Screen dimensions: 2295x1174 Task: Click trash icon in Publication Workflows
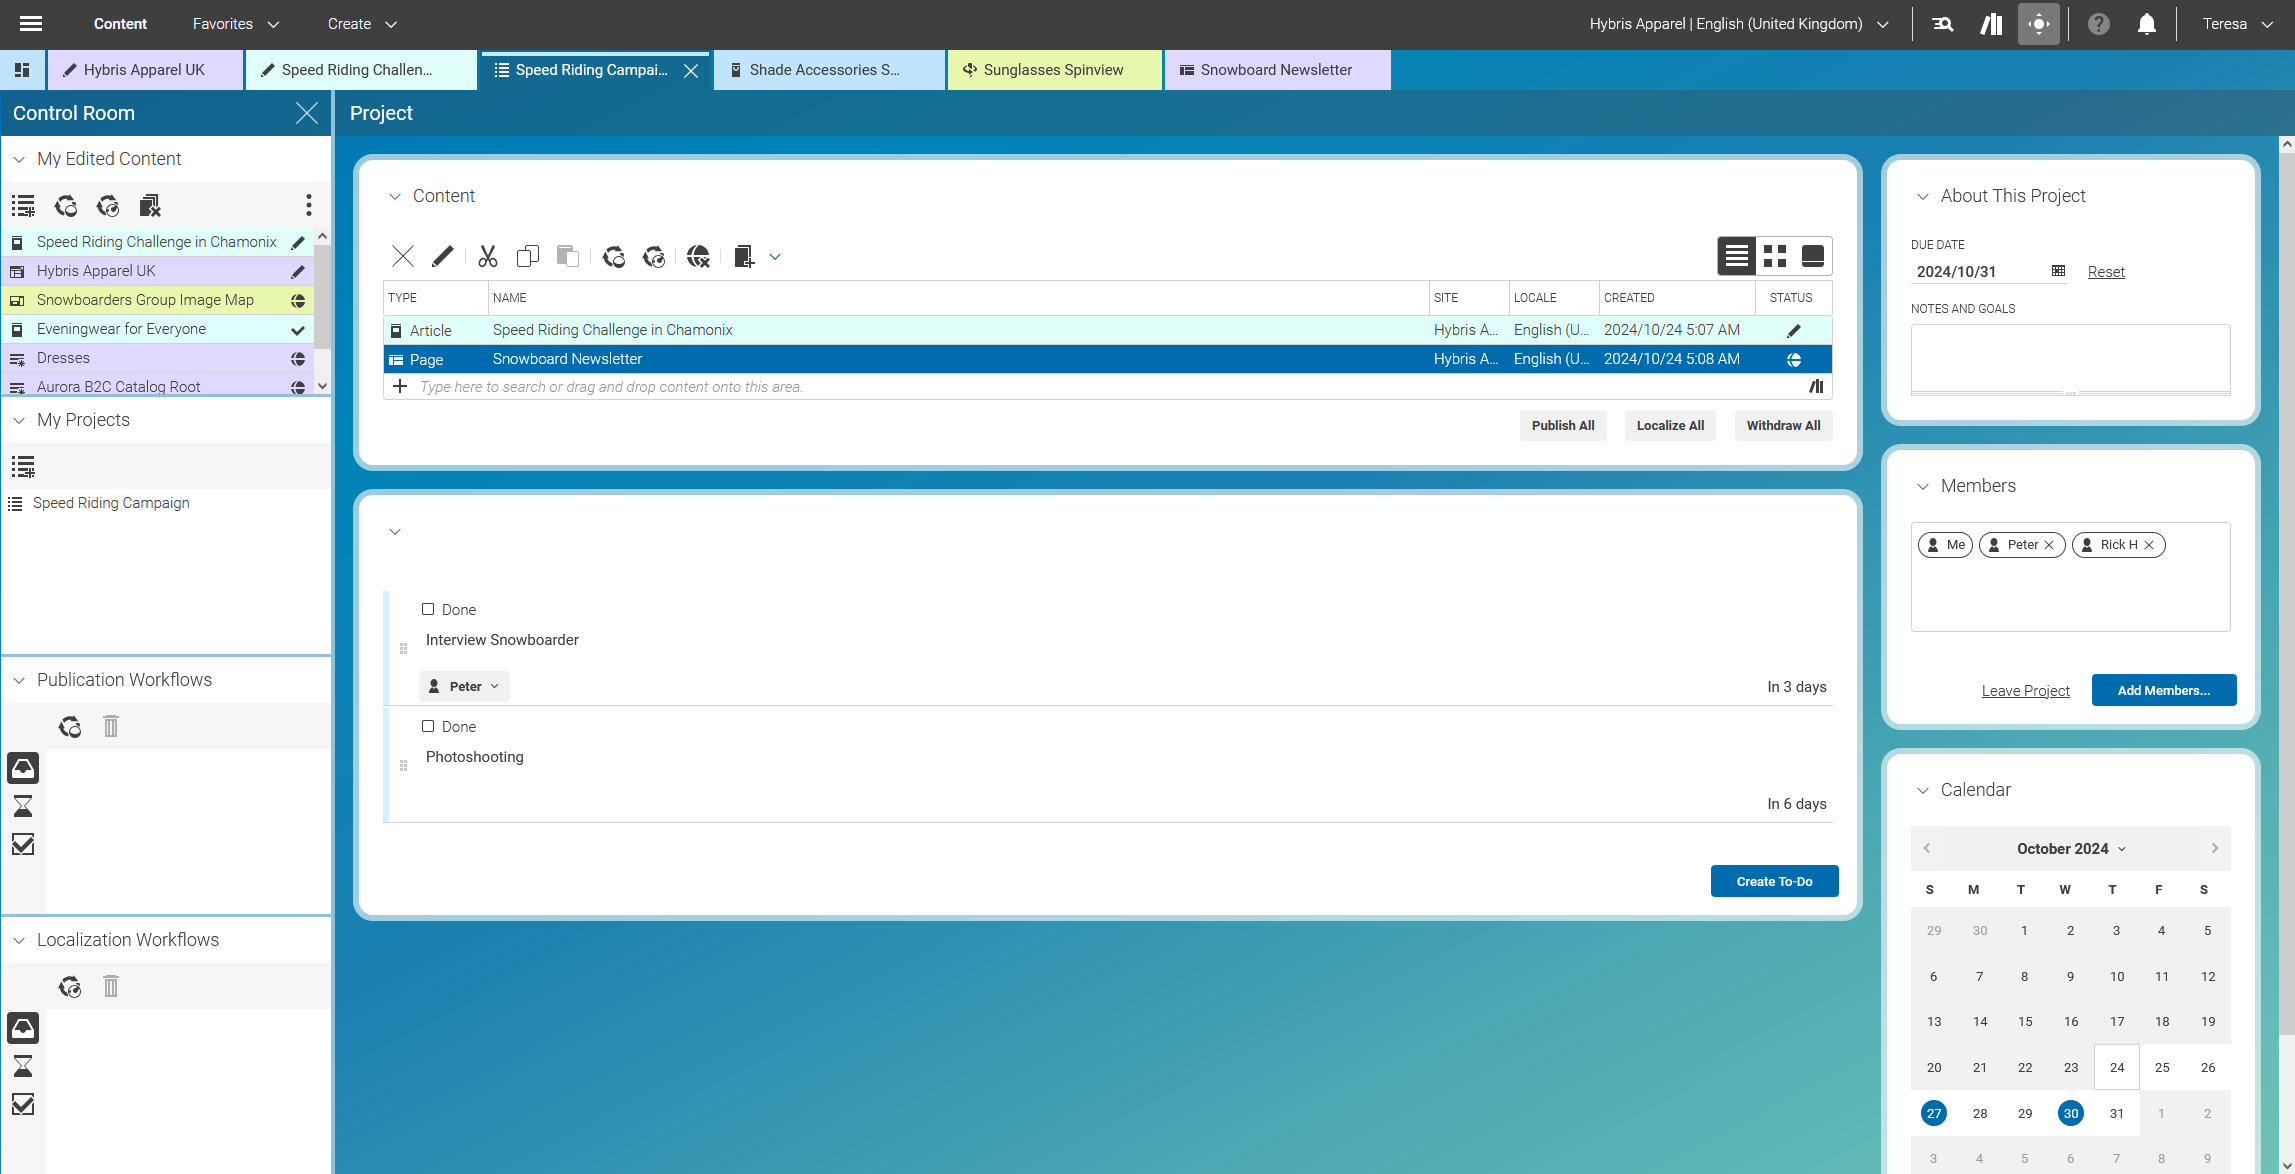(111, 726)
